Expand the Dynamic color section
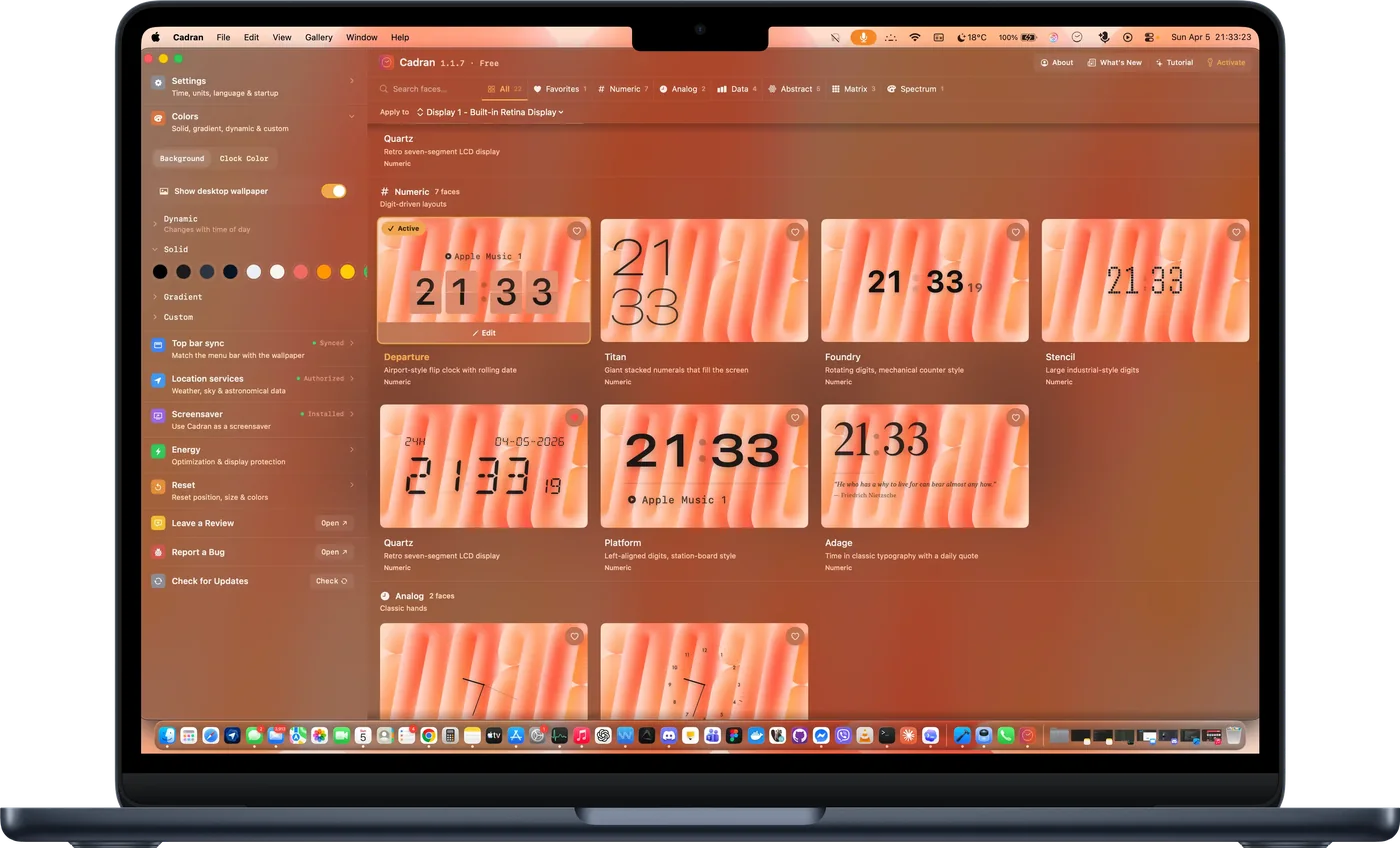 click(x=155, y=223)
